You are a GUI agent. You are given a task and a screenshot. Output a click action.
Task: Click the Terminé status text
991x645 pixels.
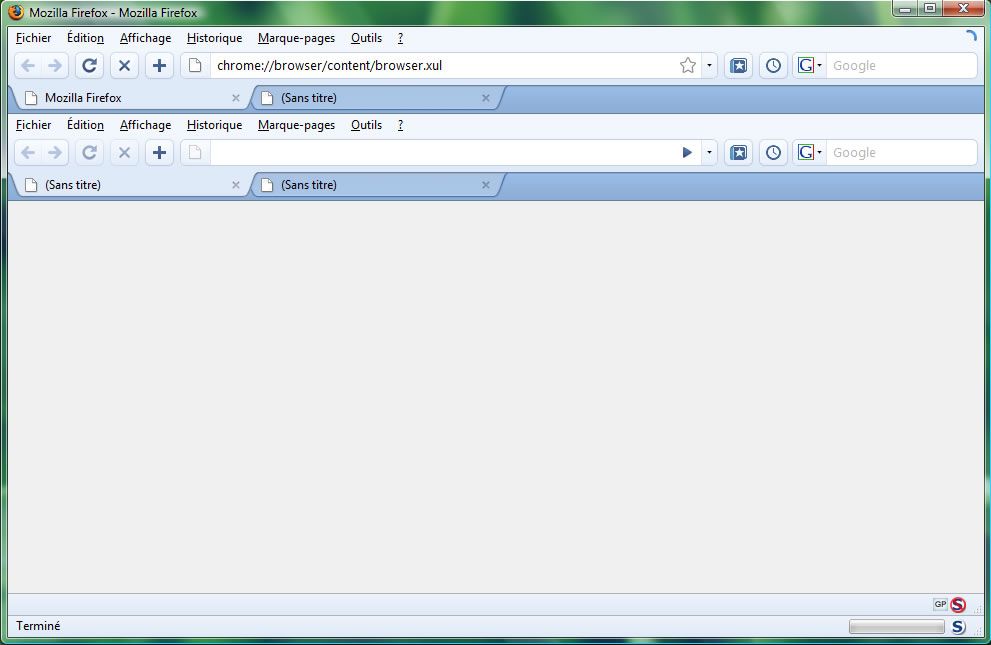coord(38,626)
